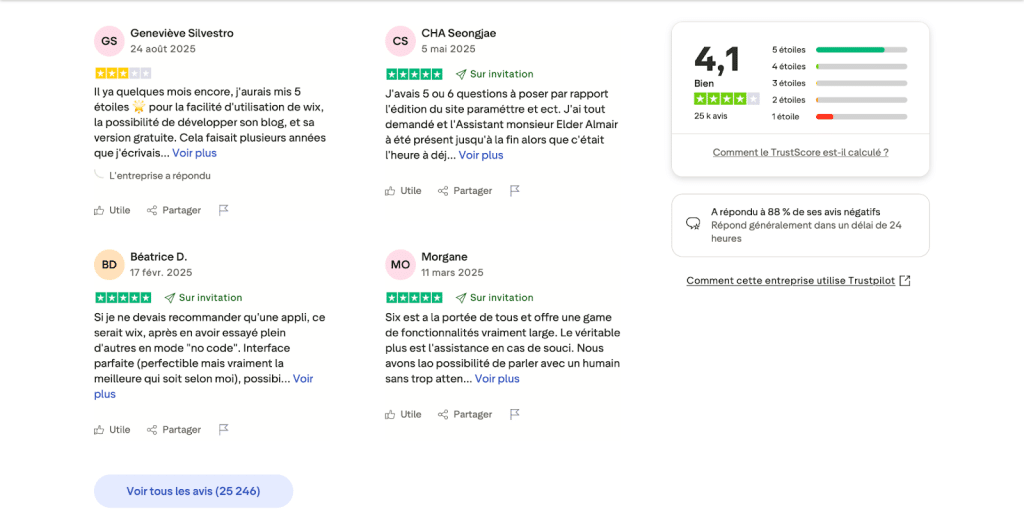
Task: Expand Morgane's review with Voir plus
Action: point(497,379)
